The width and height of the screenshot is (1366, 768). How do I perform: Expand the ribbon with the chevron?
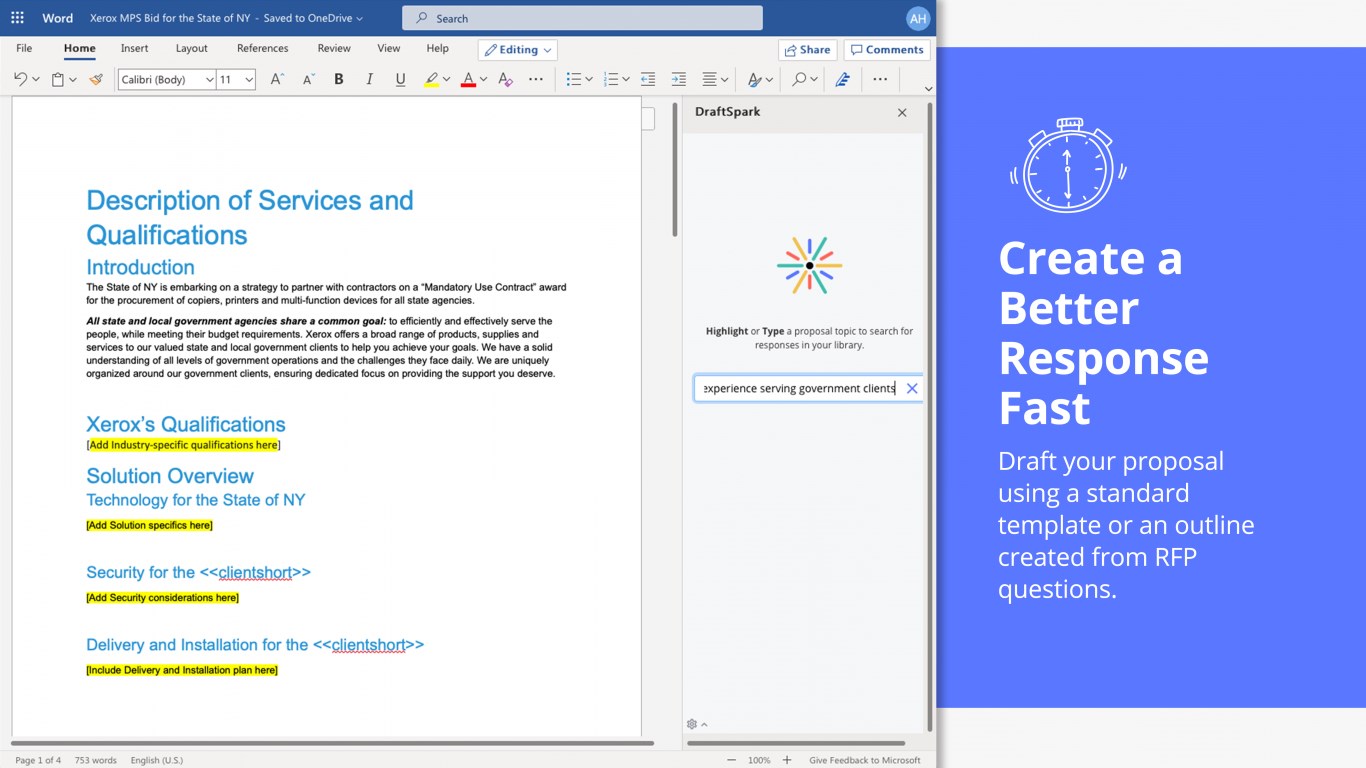point(928,89)
